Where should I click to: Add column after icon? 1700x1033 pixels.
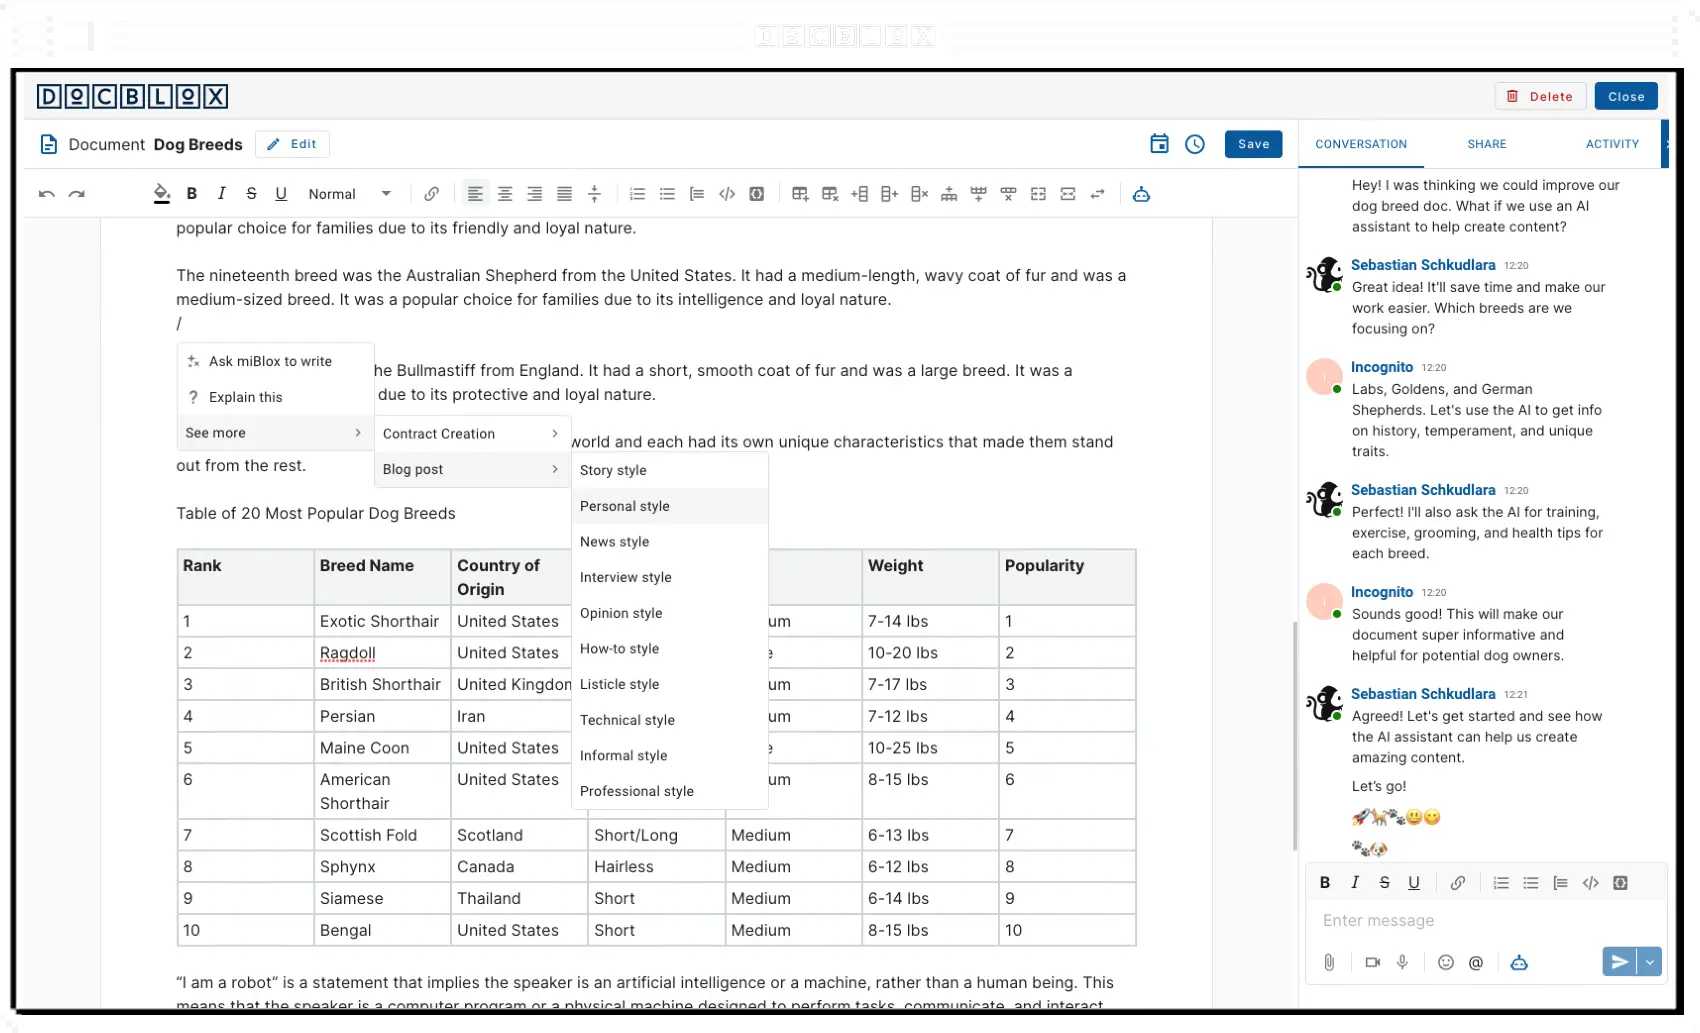click(x=889, y=194)
